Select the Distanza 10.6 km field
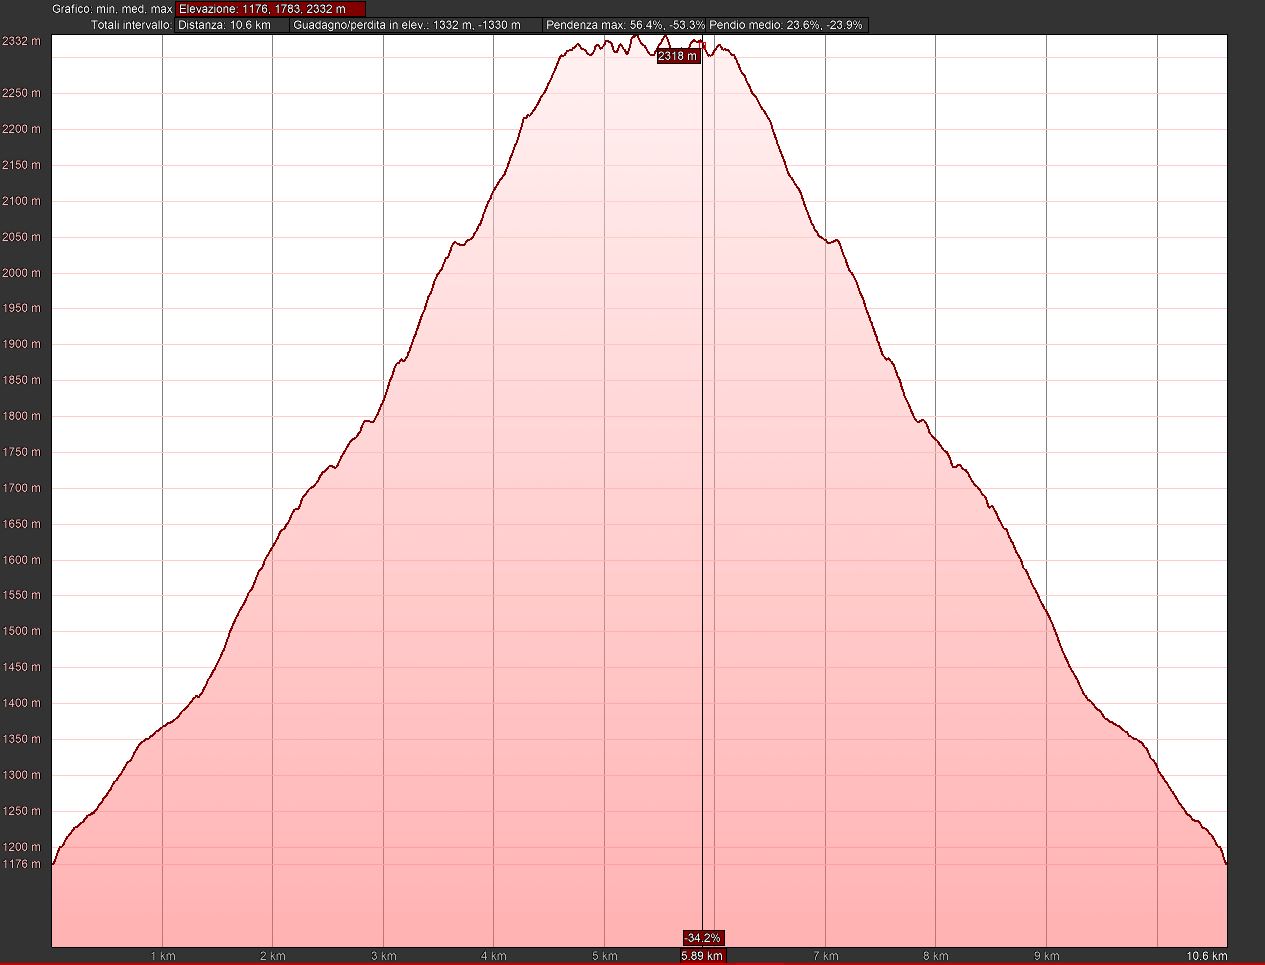 (x=232, y=25)
